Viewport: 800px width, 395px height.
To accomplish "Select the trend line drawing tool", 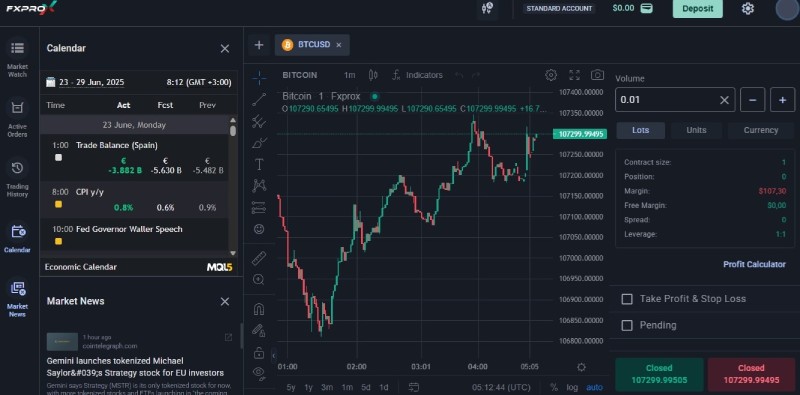I will coord(259,100).
